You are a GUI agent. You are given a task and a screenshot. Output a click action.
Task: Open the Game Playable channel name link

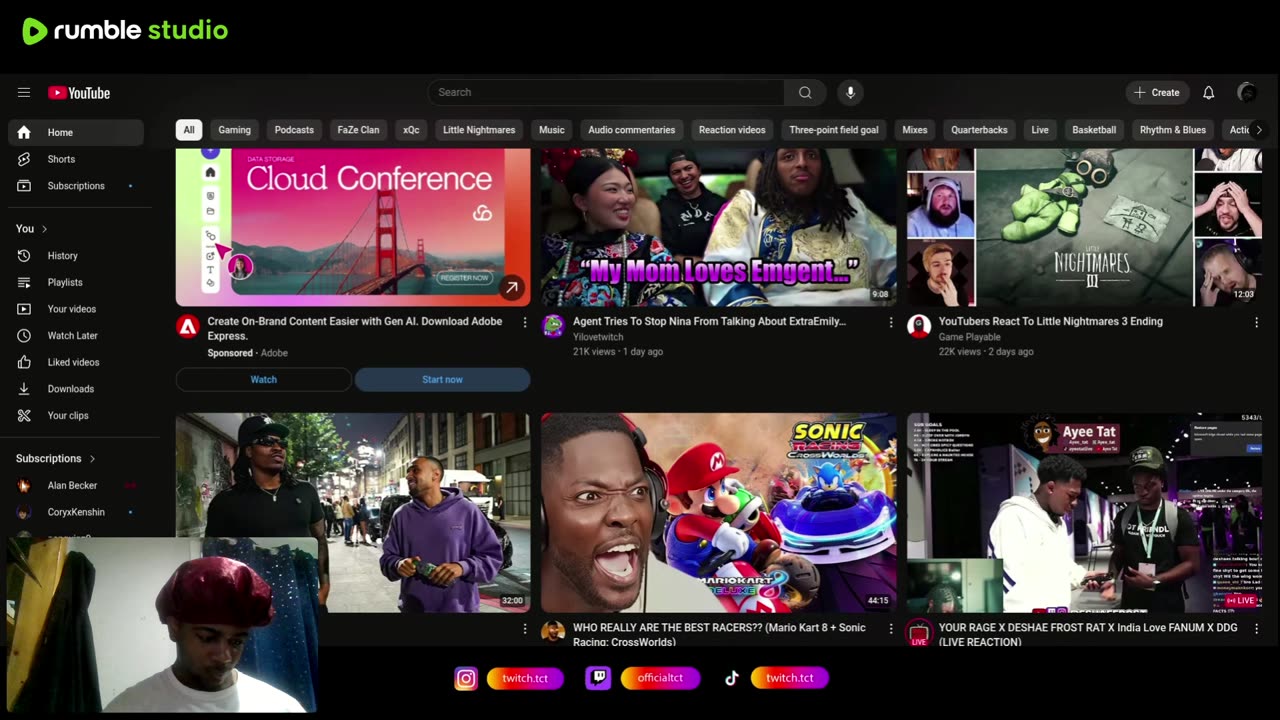970,337
